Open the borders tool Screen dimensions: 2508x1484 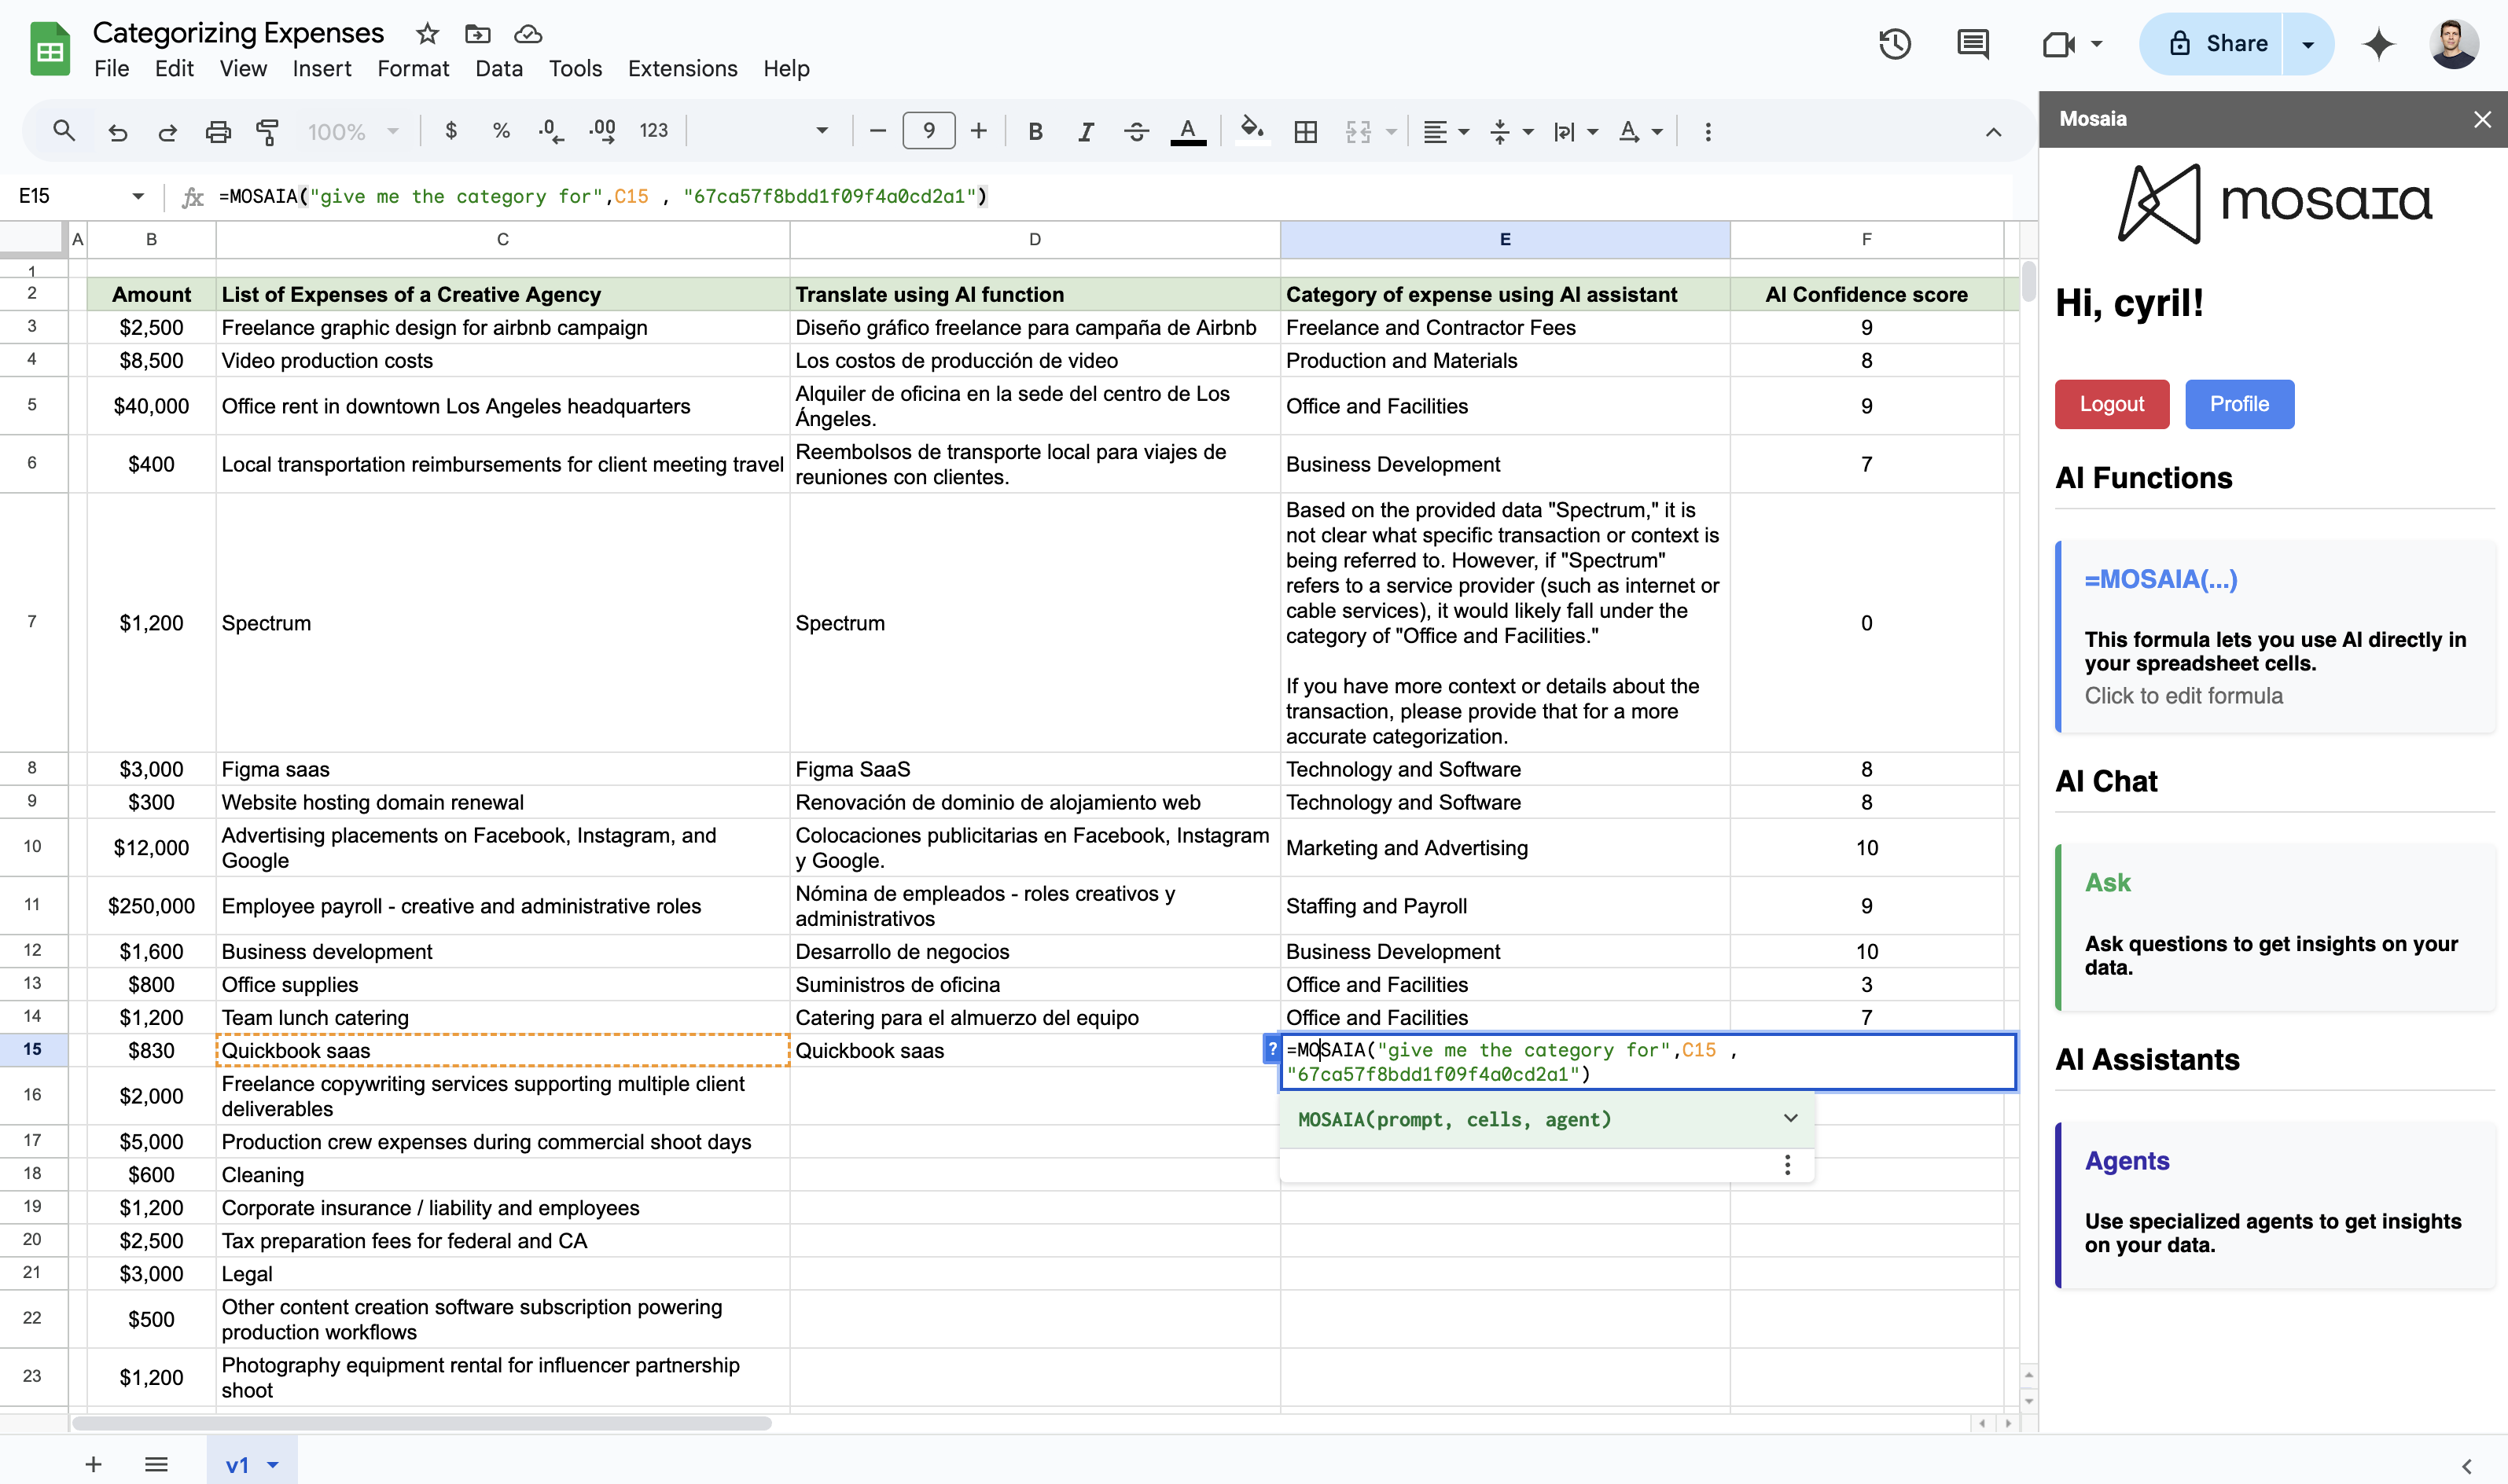click(1305, 131)
